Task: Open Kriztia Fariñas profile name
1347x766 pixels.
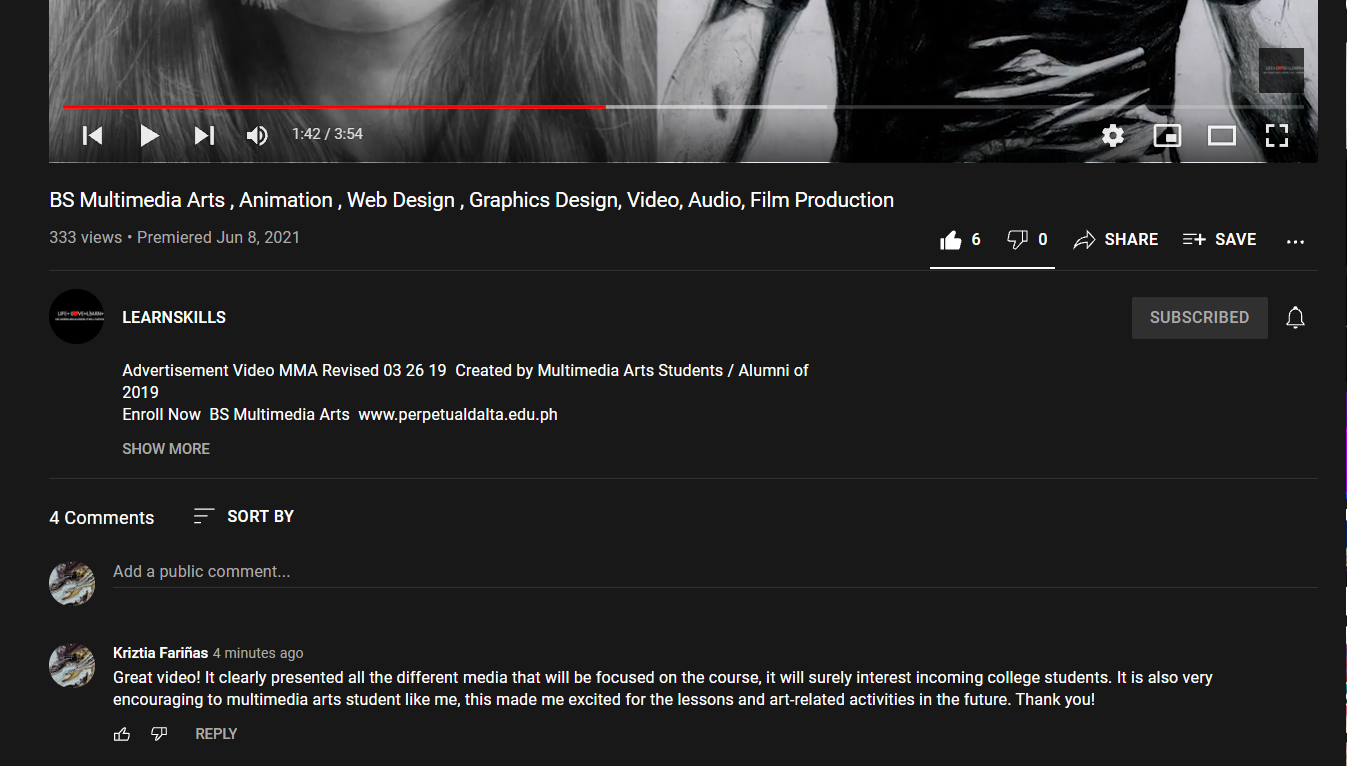Action: click(x=161, y=653)
